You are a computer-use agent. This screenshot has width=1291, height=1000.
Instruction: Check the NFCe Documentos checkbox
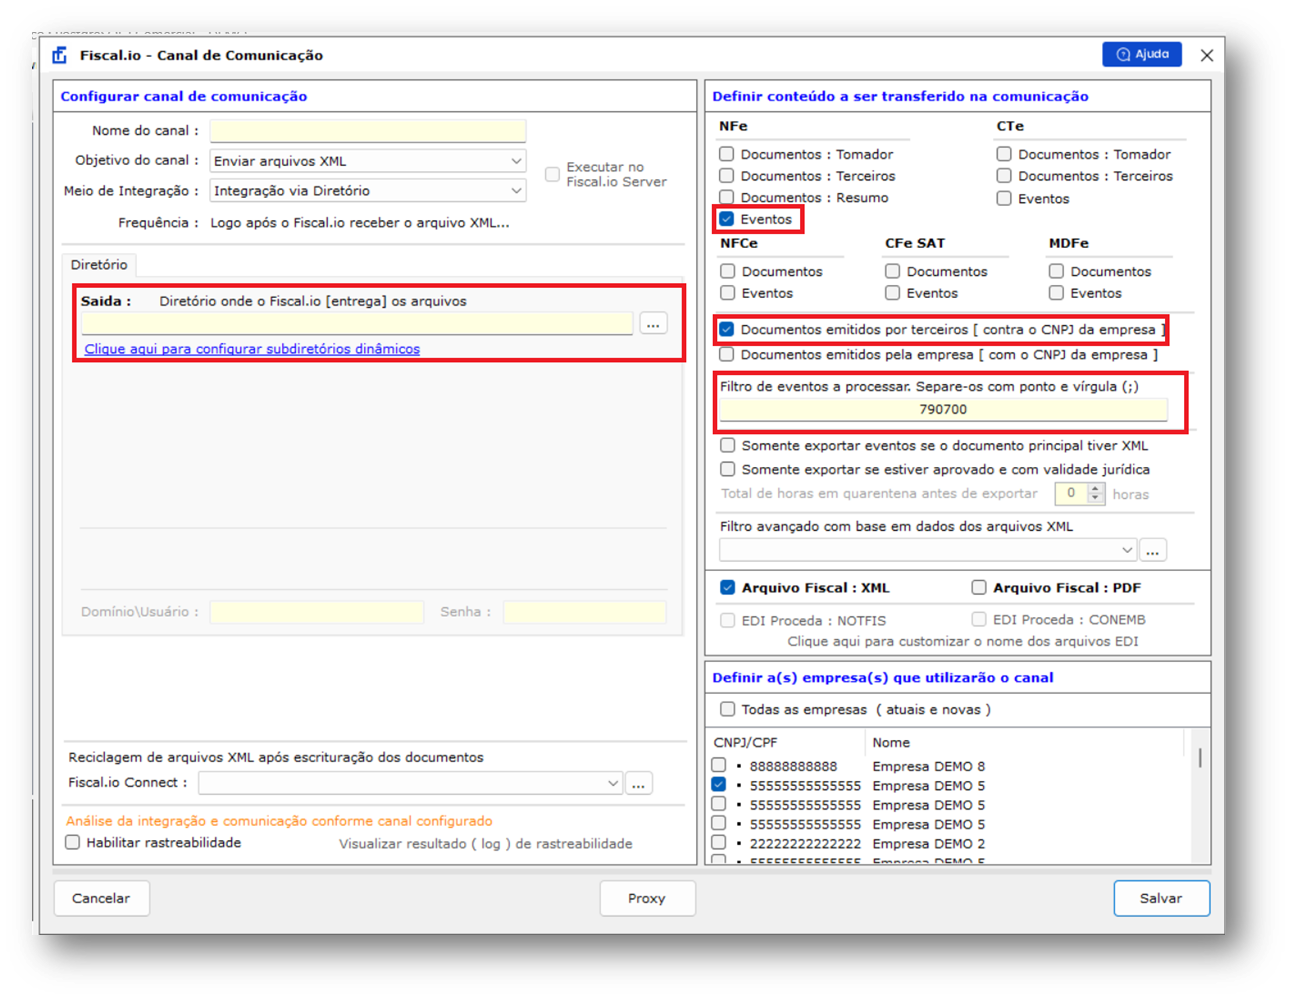click(x=728, y=271)
